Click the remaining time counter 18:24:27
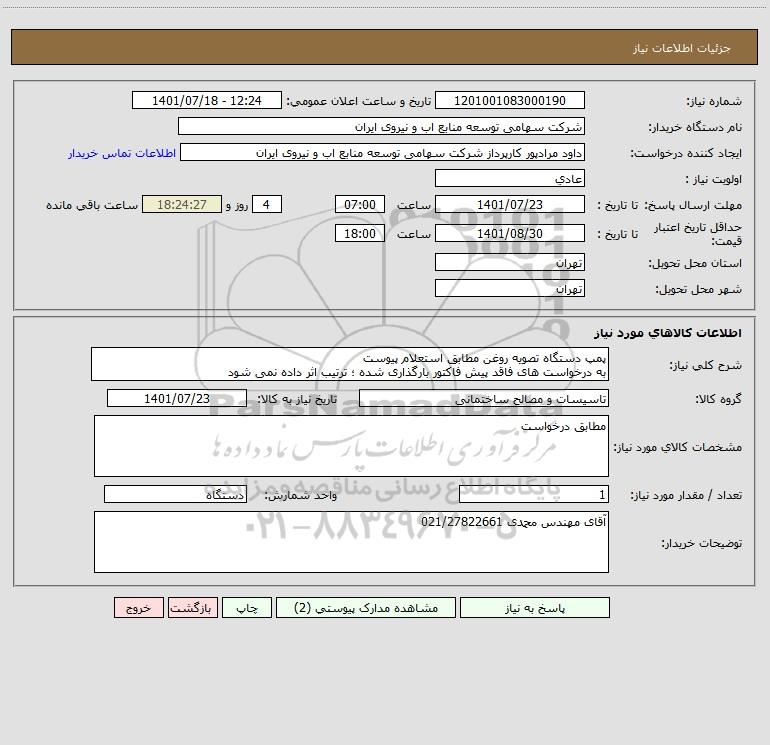Viewport: 770px width, 745px height. tap(182, 204)
